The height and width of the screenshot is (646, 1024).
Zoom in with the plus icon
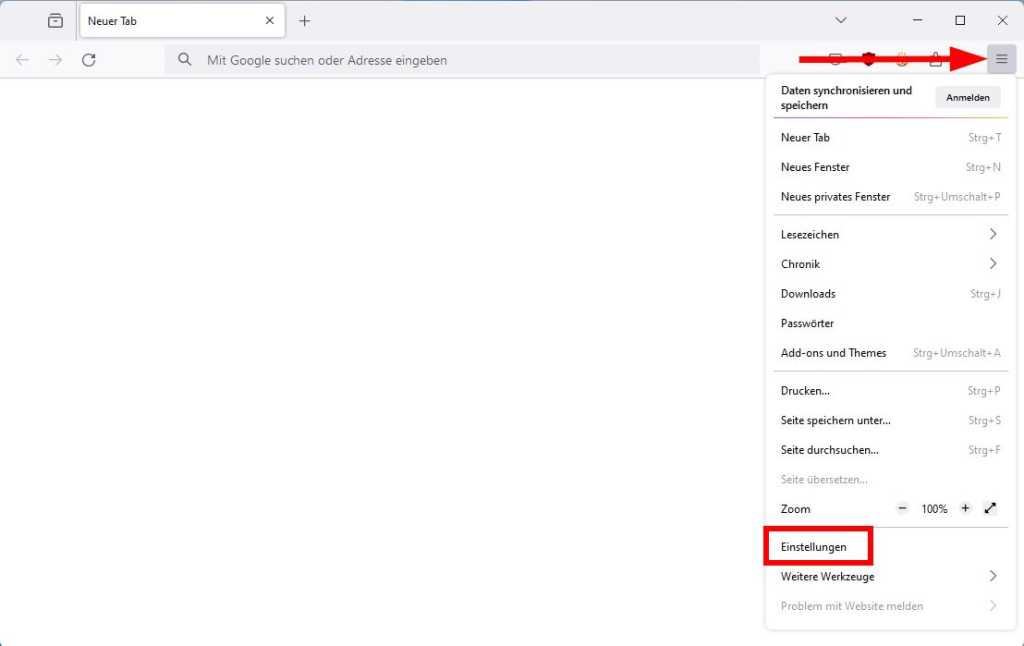tap(965, 508)
